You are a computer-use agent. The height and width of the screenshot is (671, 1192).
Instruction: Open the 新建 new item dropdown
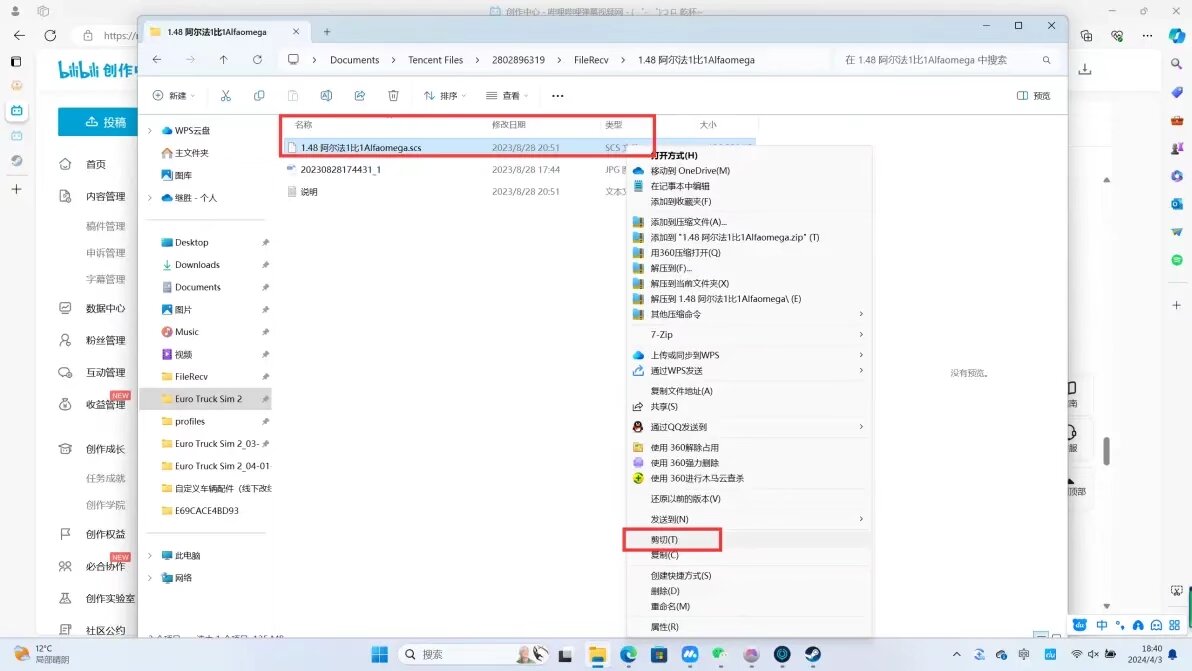coord(174,96)
